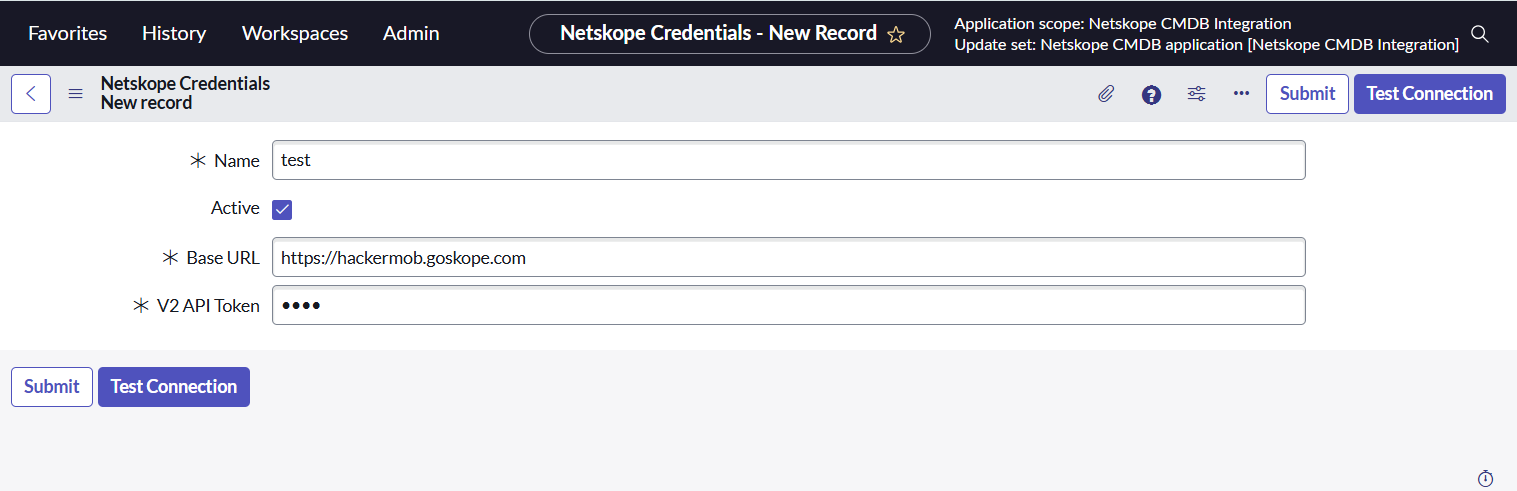Click the Netskope Credentials form heading
Viewport: 1517px width, 491px height.
pyautogui.click(x=185, y=84)
